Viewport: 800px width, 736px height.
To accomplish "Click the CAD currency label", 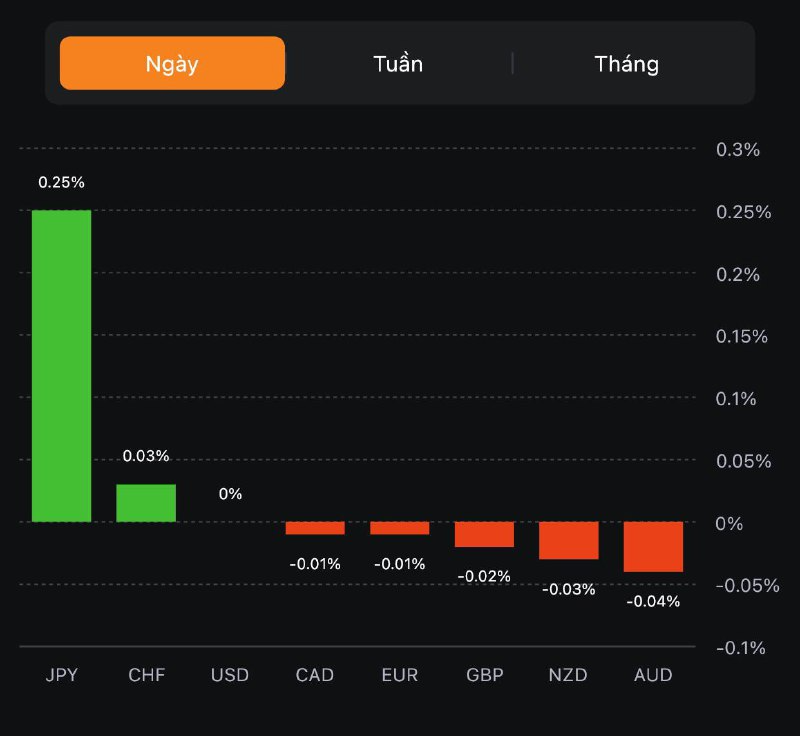I will tap(315, 675).
